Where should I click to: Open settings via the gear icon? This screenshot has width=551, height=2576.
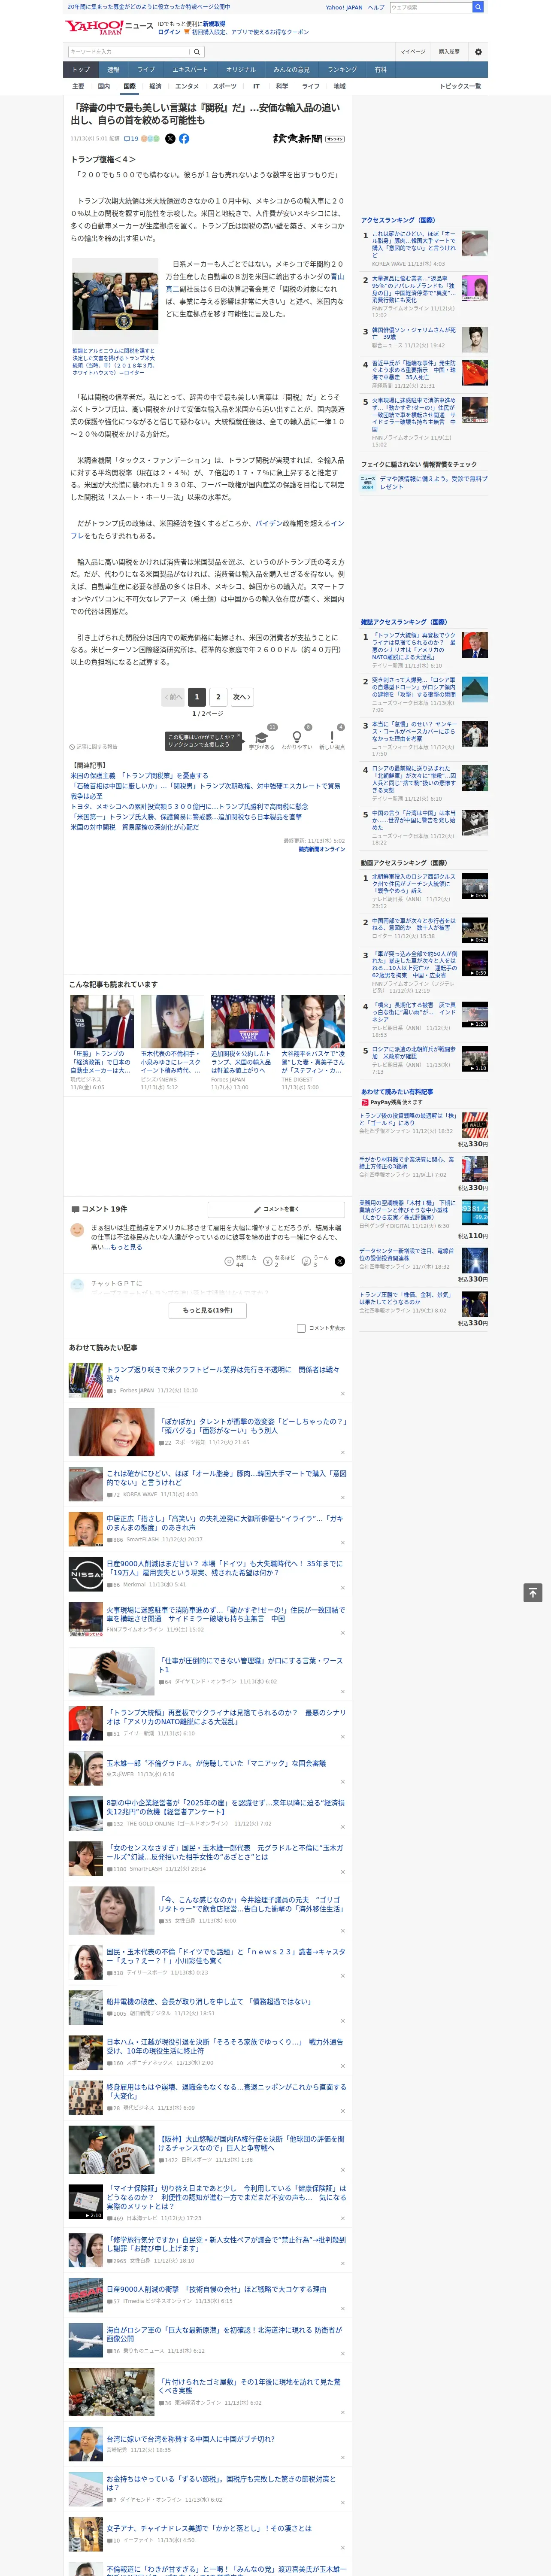coord(478,52)
